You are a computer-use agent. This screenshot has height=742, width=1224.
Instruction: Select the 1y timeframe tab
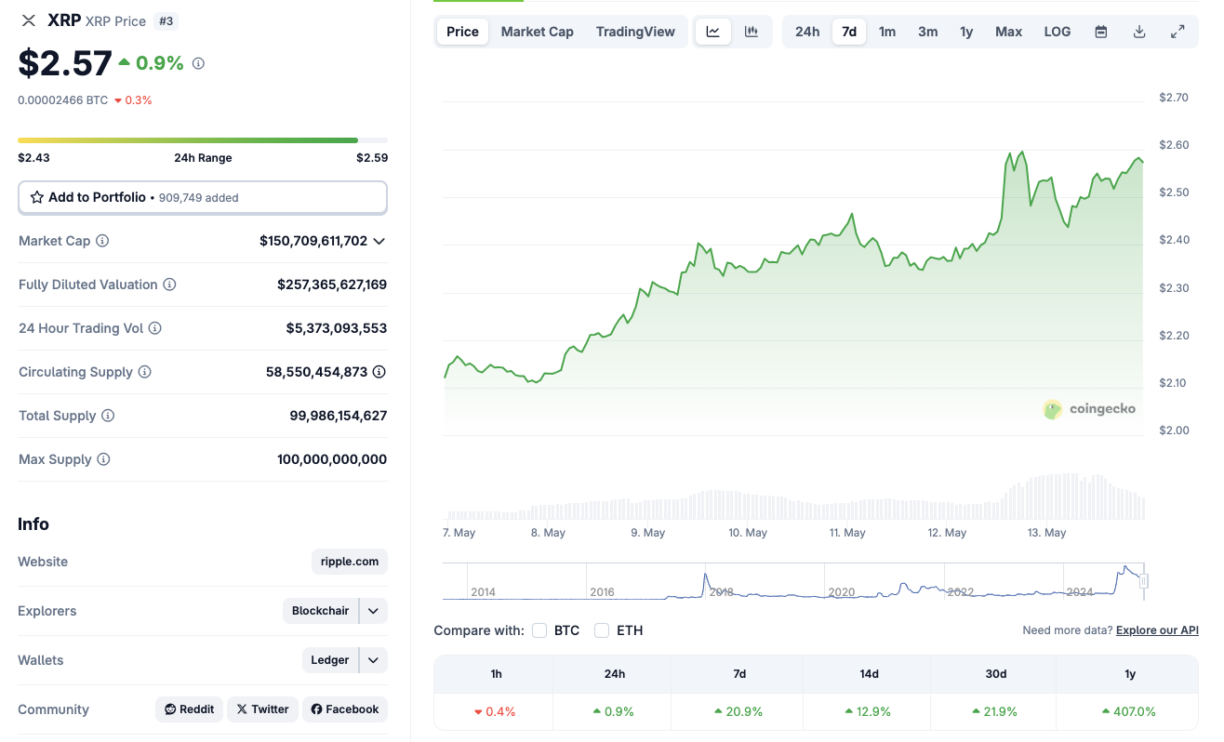966,31
